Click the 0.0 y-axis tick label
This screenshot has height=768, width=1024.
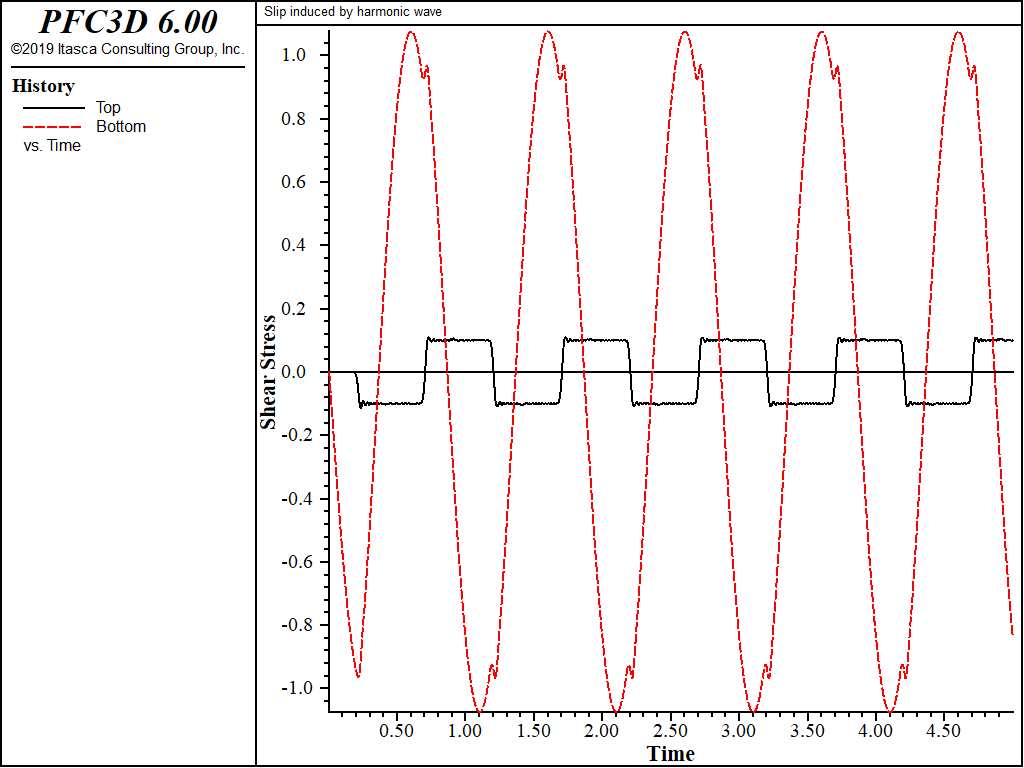pyautogui.click(x=294, y=372)
